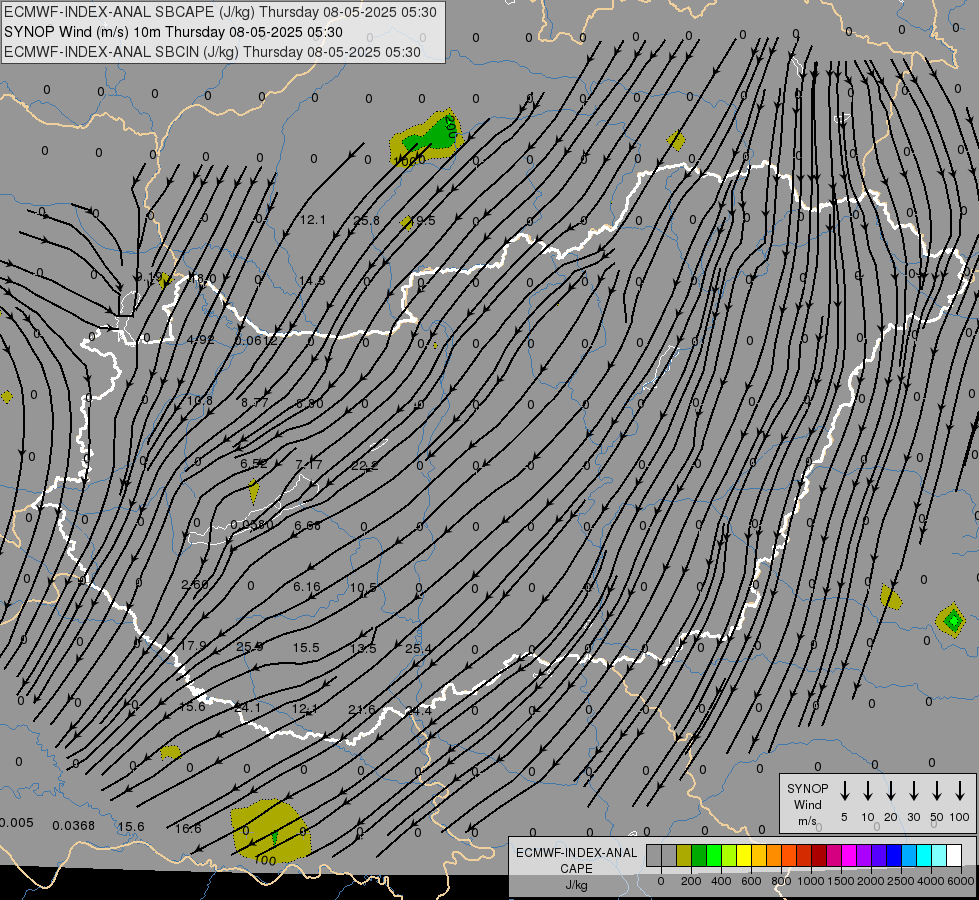Click the SBCAPE header line in title box
Screen dimensions: 979x900
click(220, 12)
